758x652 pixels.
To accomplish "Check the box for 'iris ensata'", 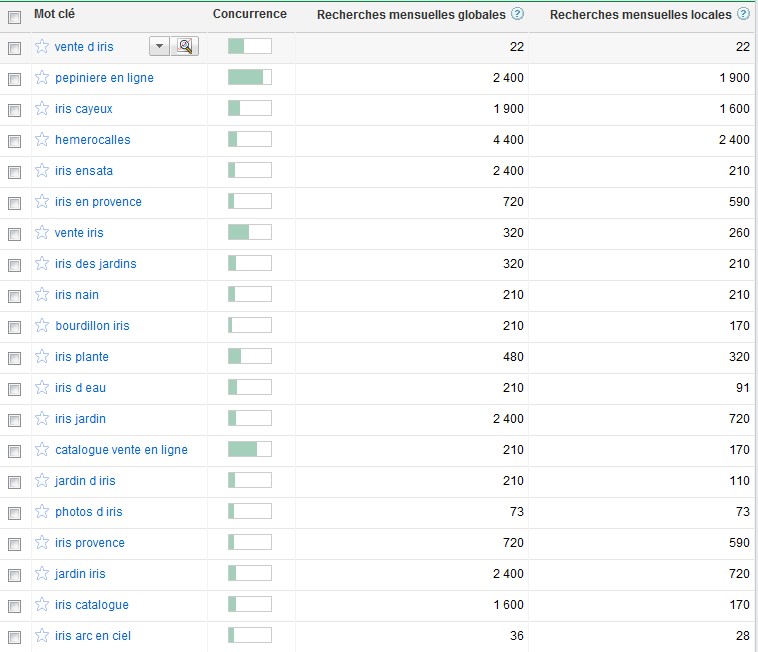I will 15,172.
